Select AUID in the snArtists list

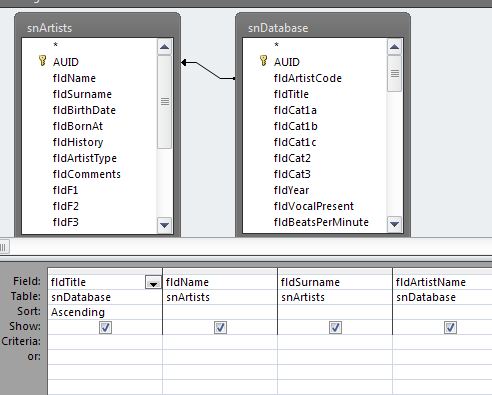point(66,62)
